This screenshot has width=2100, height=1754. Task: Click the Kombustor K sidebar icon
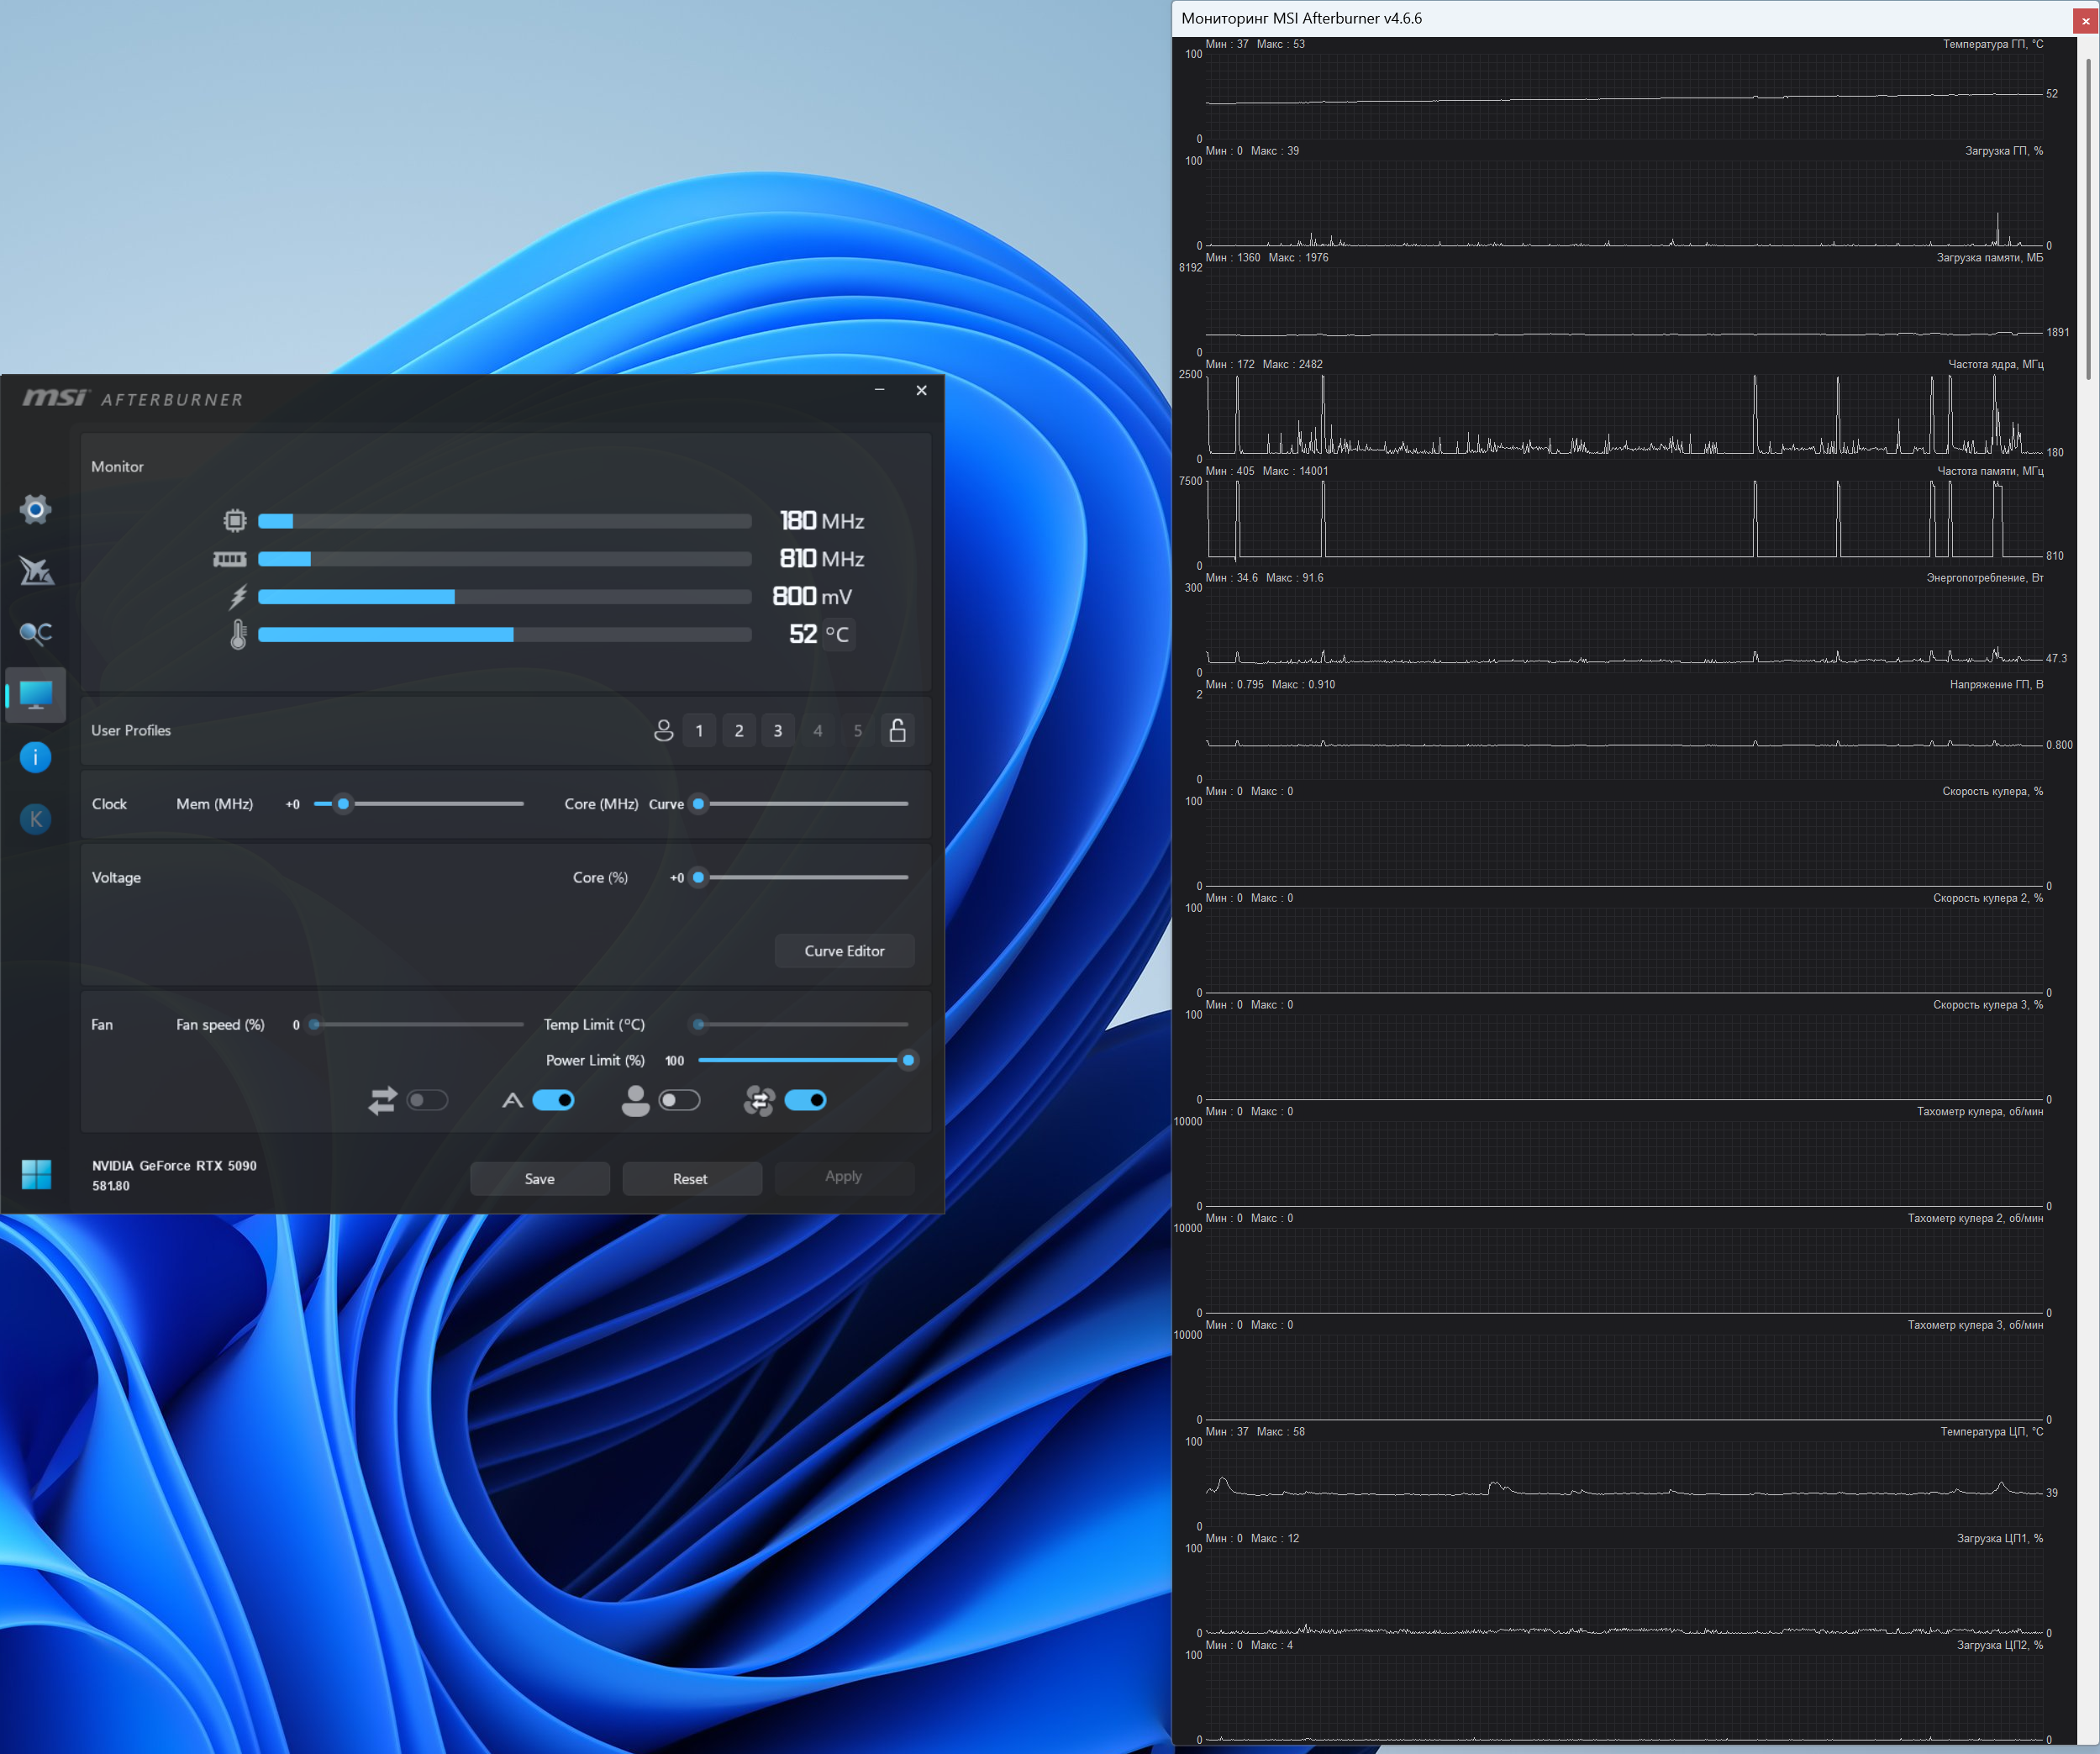click(35, 819)
